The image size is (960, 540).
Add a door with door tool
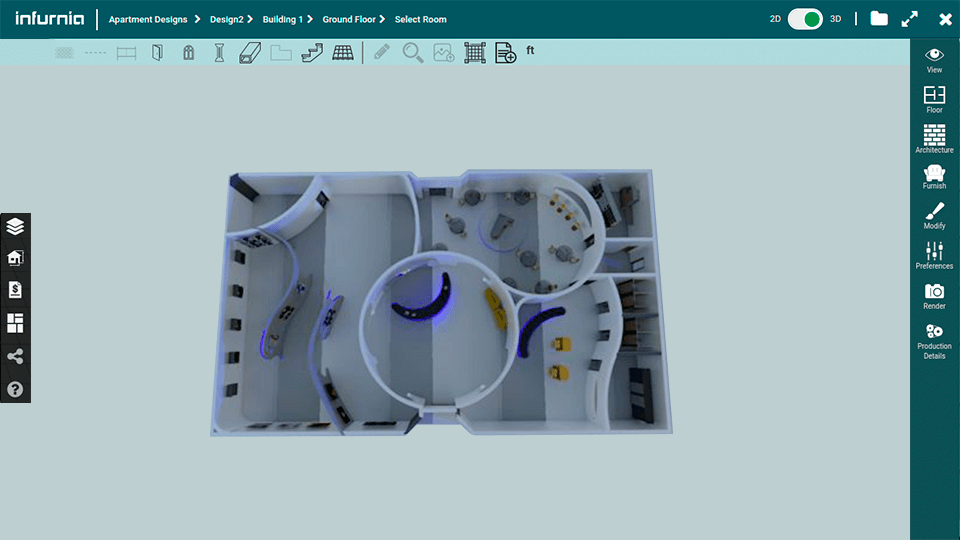[157, 53]
